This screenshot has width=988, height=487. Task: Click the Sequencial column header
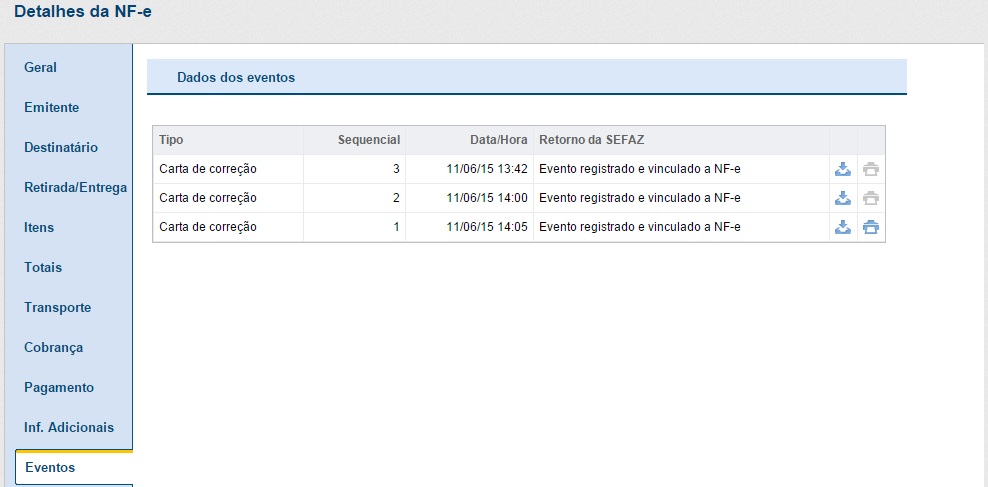(x=368, y=140)
